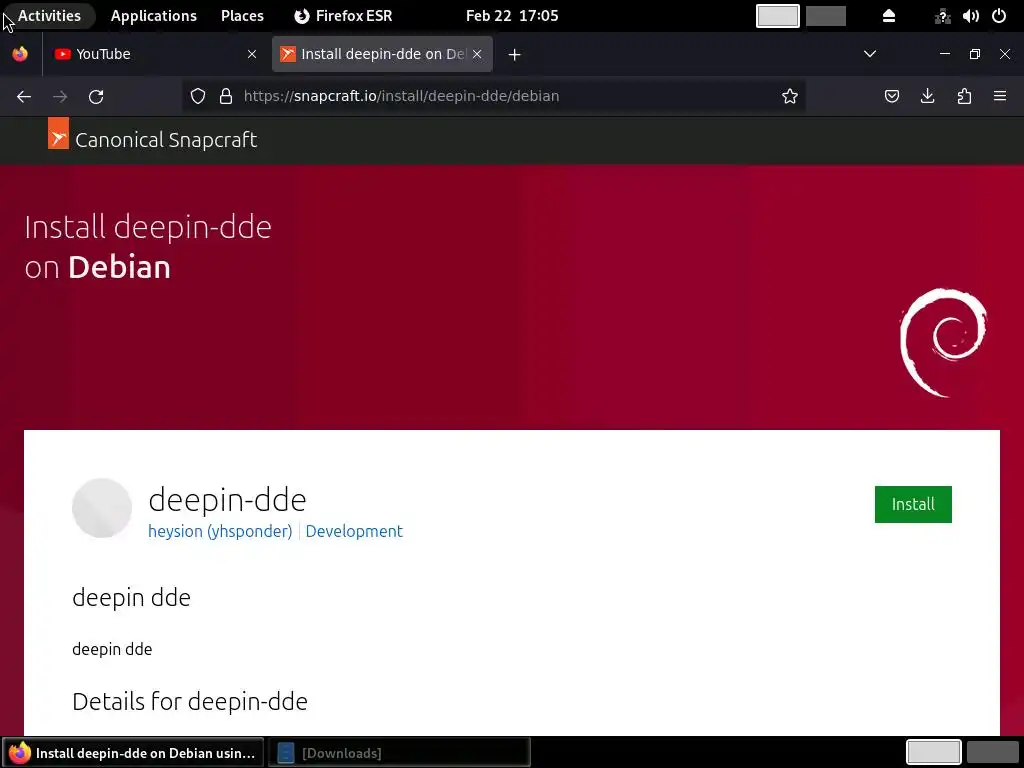Viewport: 1024px width, 768px height.
Task: Open Firefox View pinned icon
Action: (x=20, y=54)
